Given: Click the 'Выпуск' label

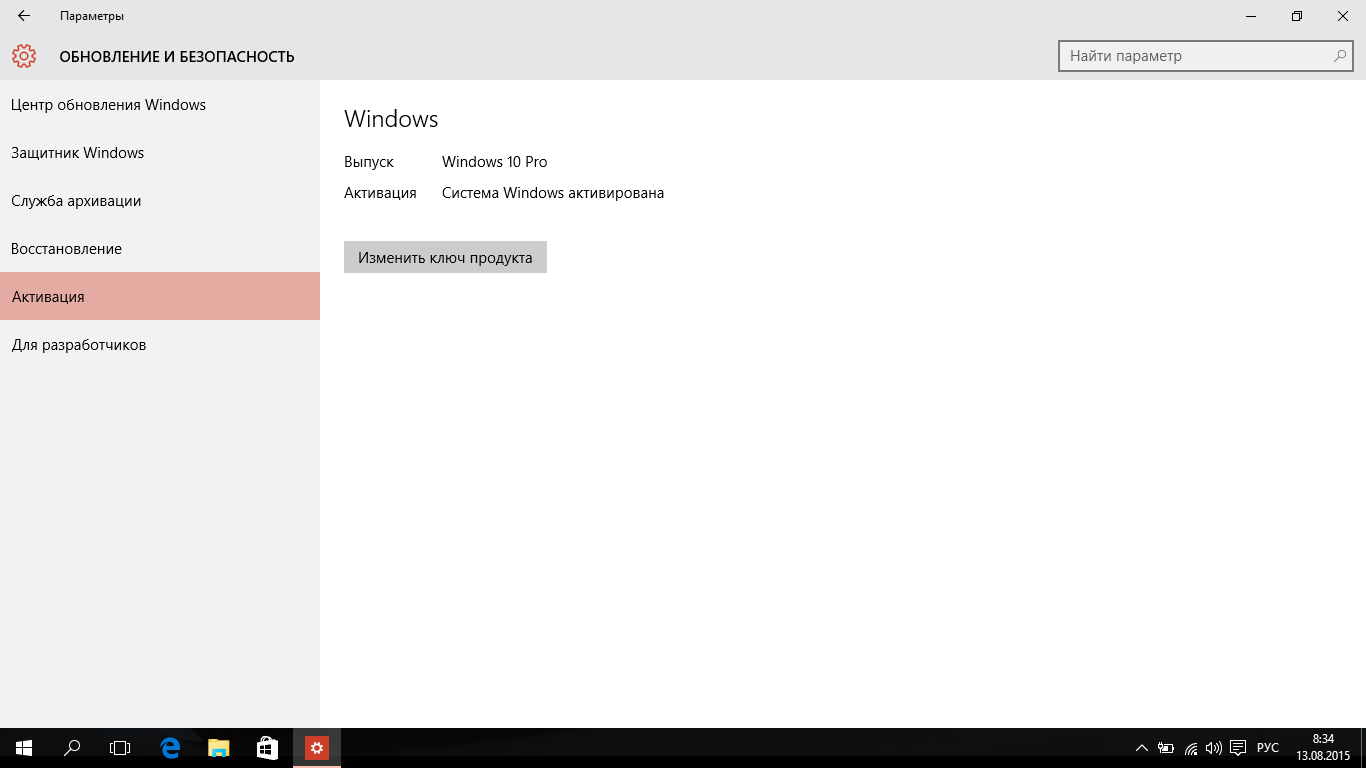Looking at the screenshot, I should pos(369,162).
